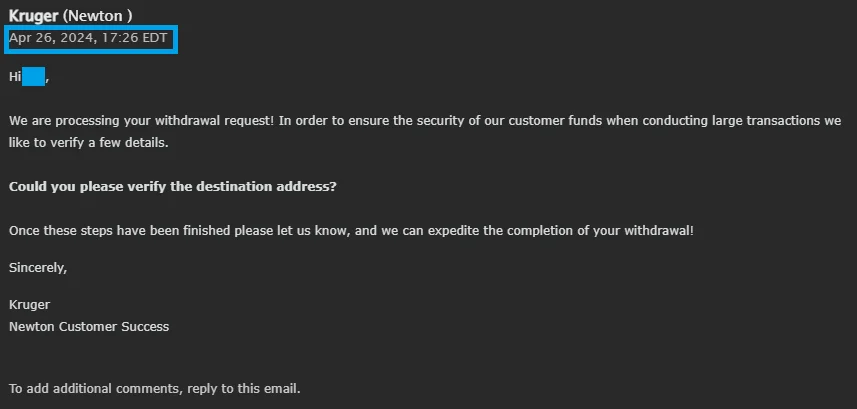Click the blue redacted name block
The image size is (857, 409).
(34, 77)
